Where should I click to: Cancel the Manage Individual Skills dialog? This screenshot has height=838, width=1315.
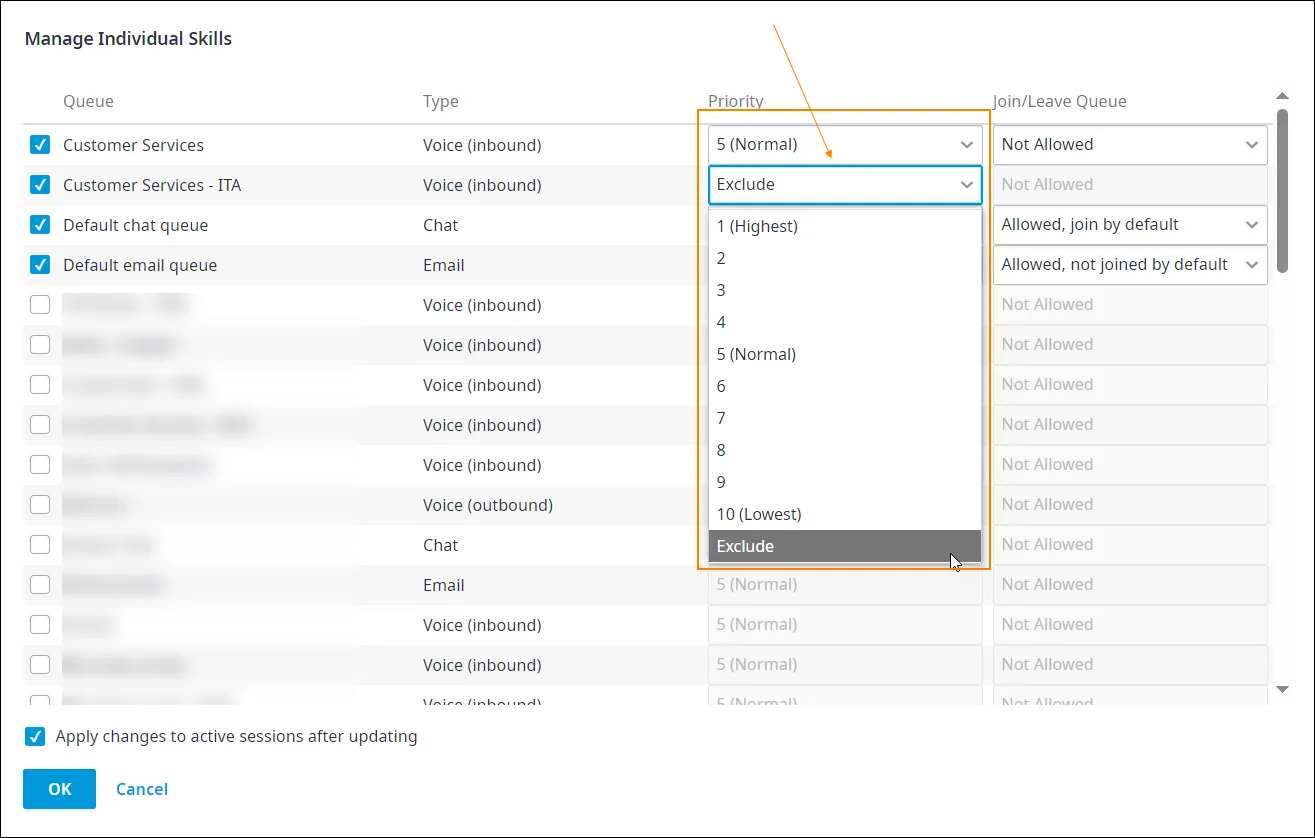142,789
